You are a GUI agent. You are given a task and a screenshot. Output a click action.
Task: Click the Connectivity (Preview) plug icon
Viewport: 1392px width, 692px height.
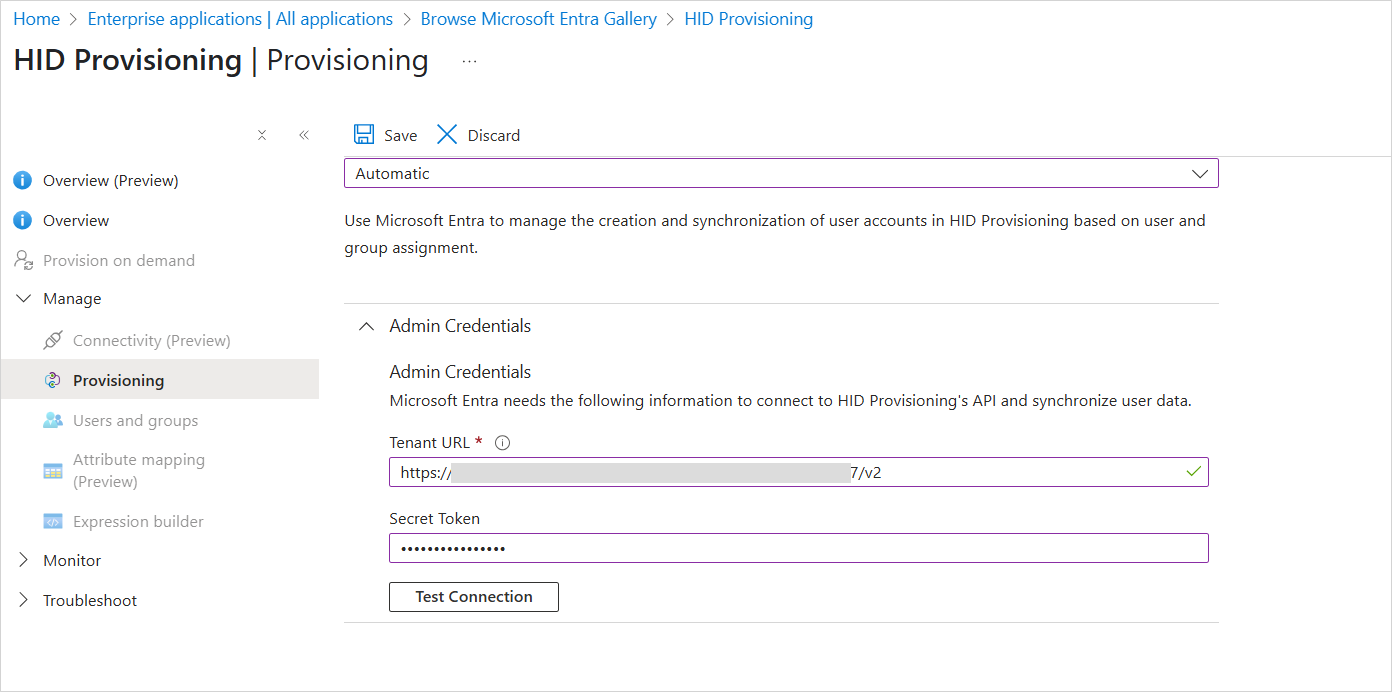[53, 340]
